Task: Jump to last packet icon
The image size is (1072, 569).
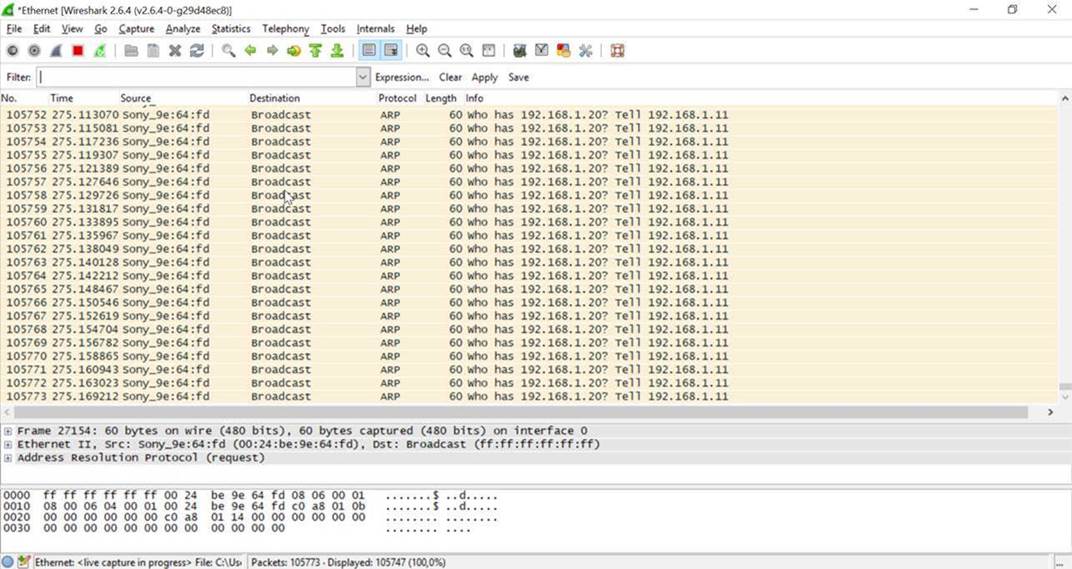Action: tap(337, 51)
